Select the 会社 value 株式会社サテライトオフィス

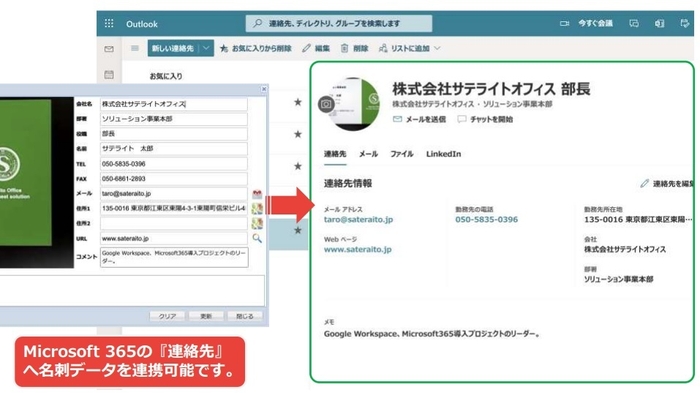coord(625,250)
